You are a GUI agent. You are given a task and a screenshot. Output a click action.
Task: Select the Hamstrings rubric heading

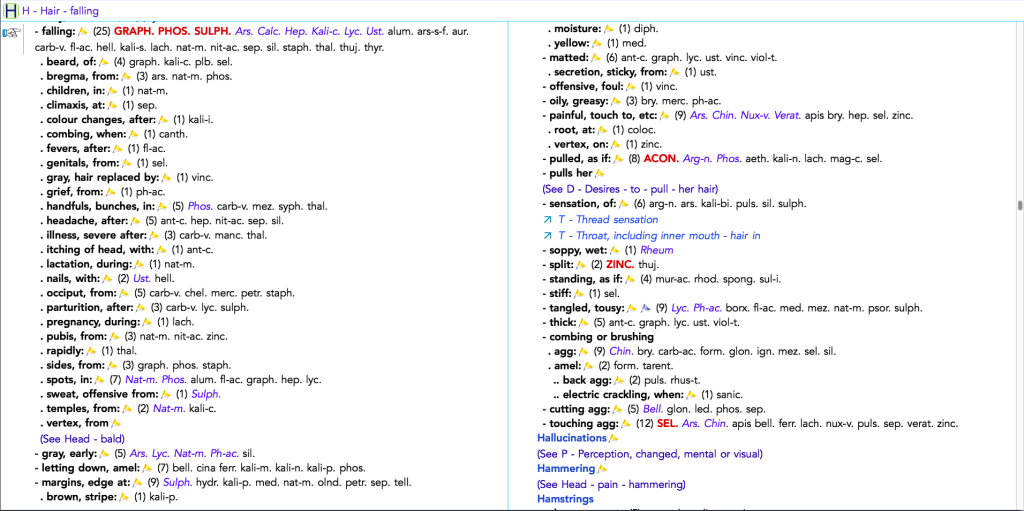[565, 499]
